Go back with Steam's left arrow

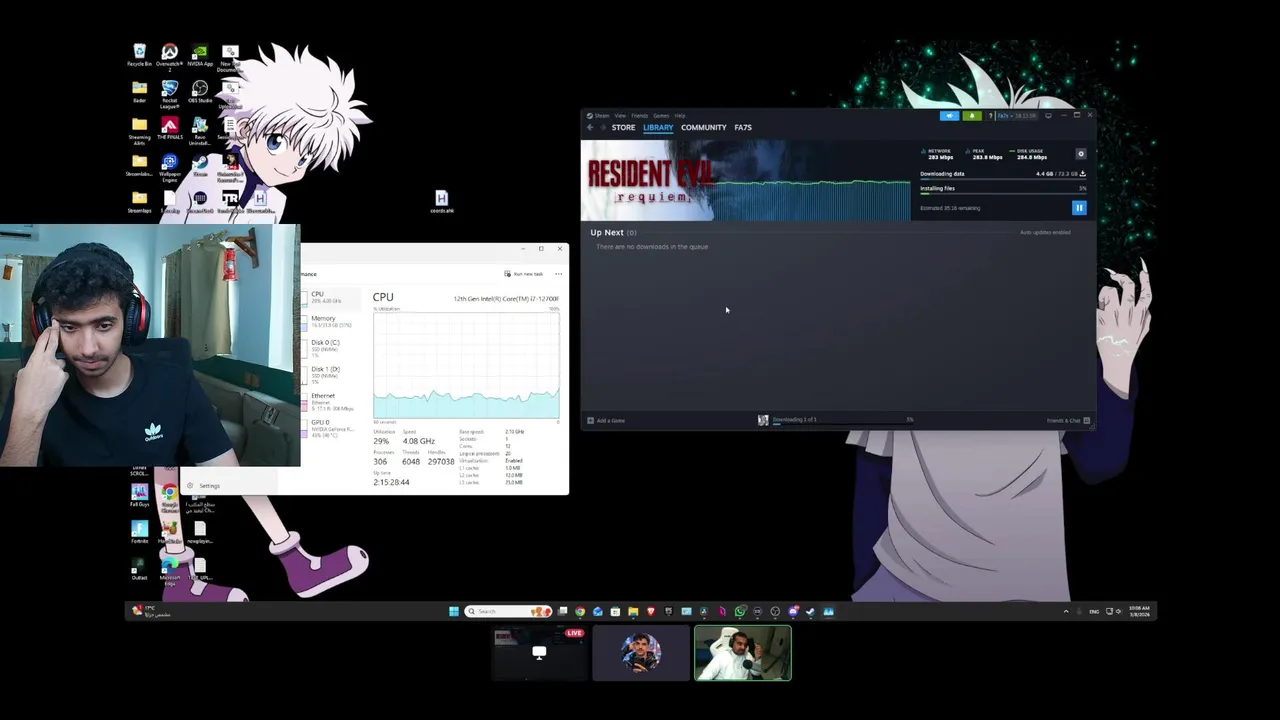590,128
